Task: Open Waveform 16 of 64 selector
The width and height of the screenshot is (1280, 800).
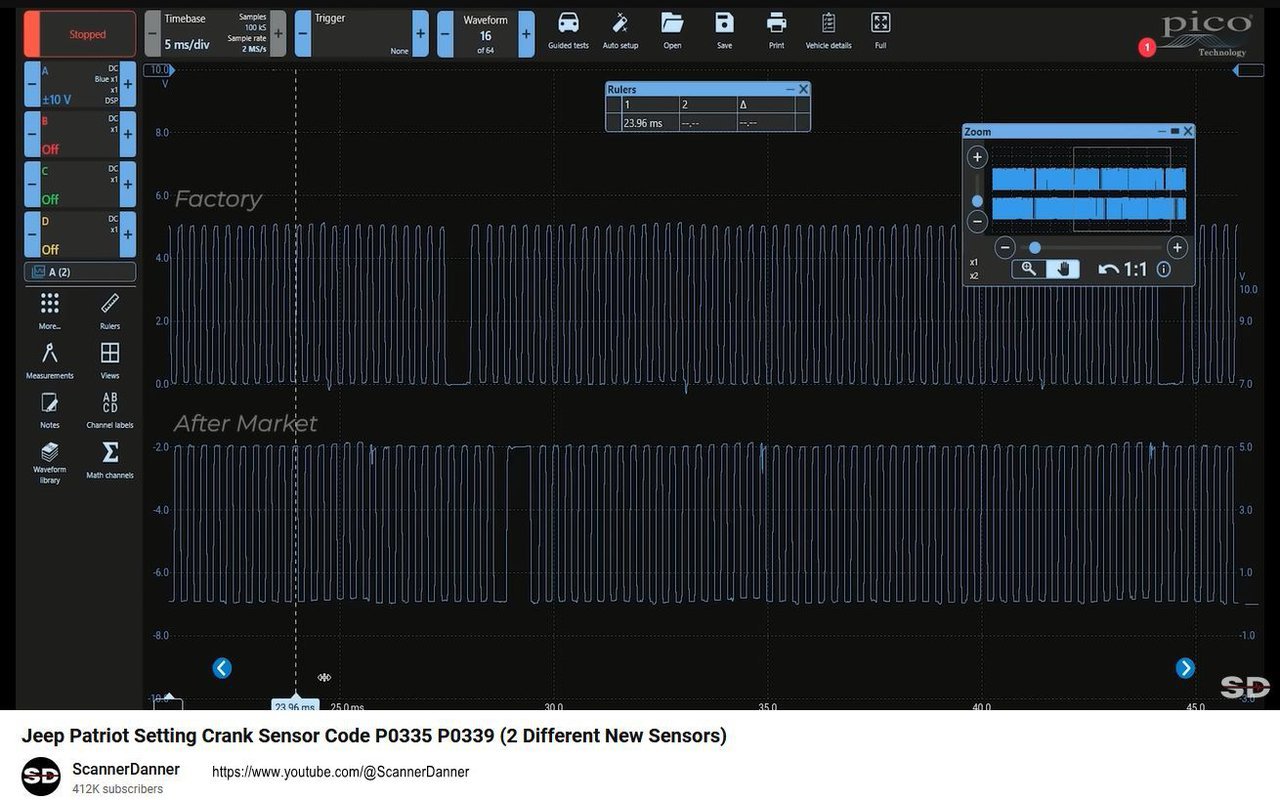Action: click(x=485, y=34)
